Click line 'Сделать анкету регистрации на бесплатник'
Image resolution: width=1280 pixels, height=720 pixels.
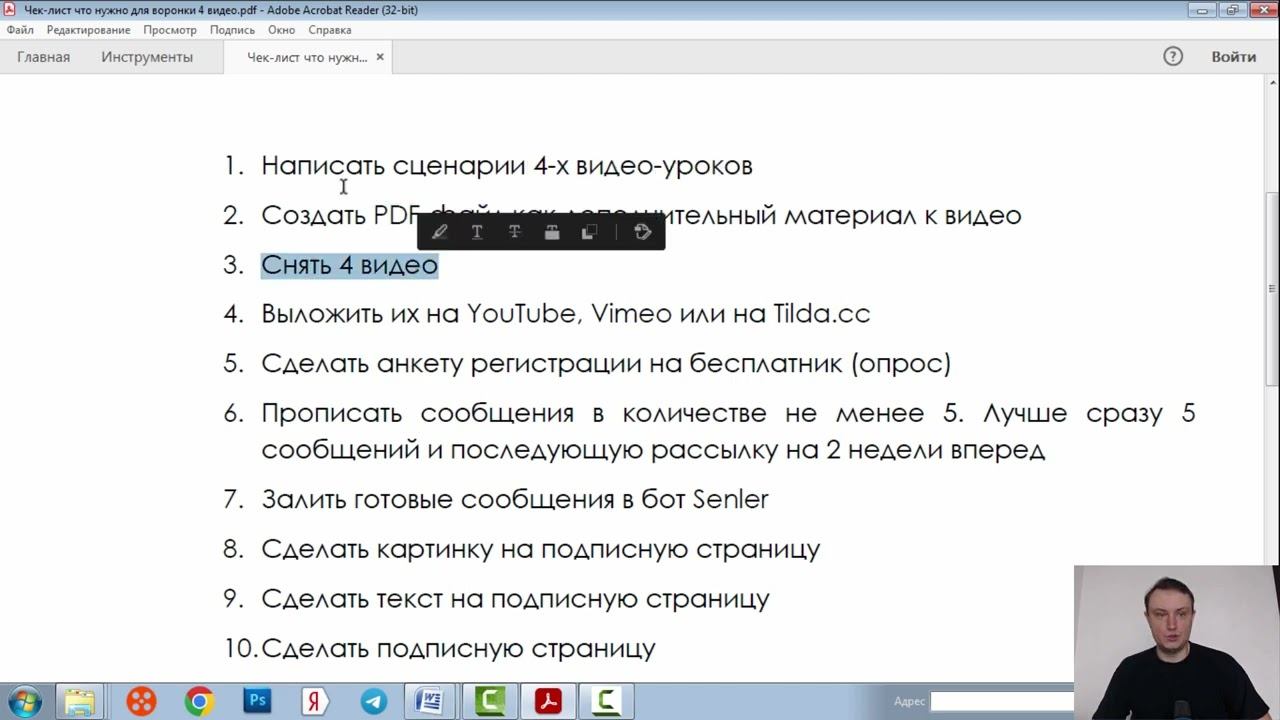click(606, 363)
